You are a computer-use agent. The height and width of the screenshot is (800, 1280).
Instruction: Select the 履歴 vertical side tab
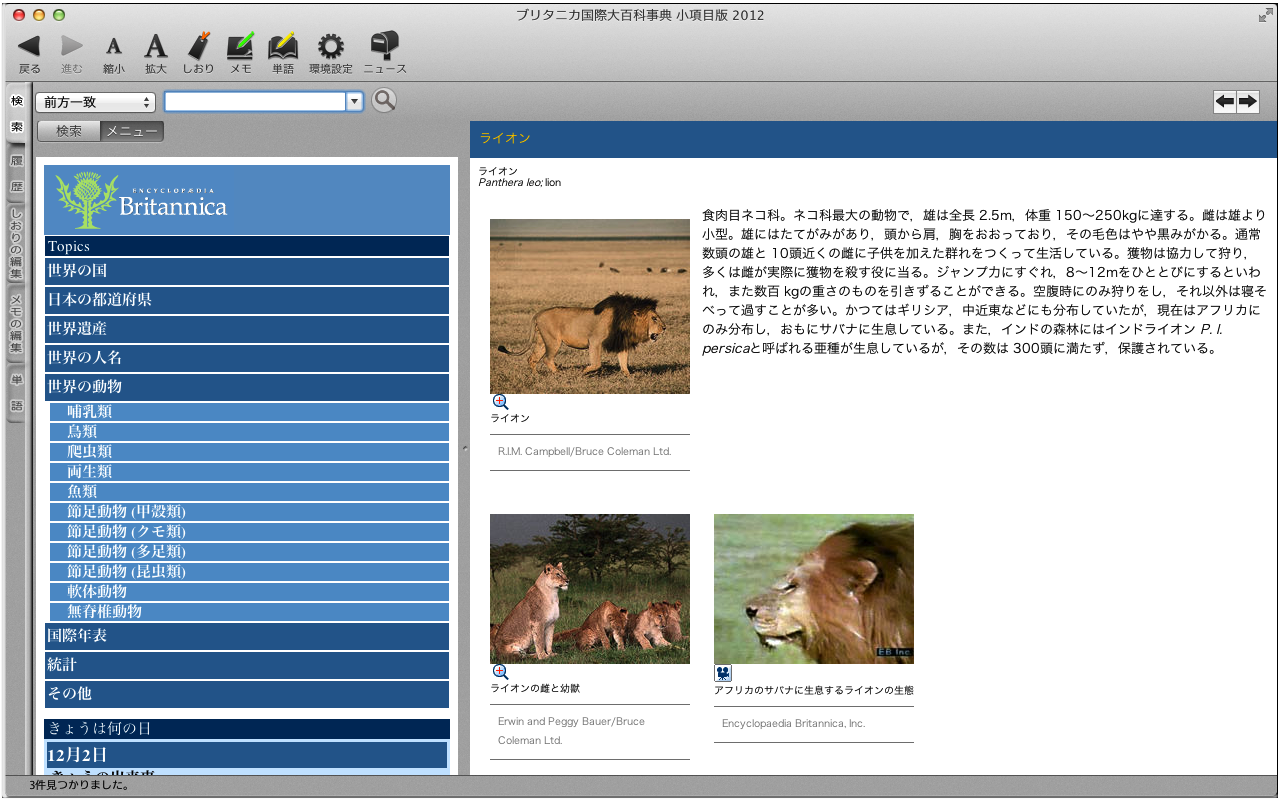click(x=16, y=173)
